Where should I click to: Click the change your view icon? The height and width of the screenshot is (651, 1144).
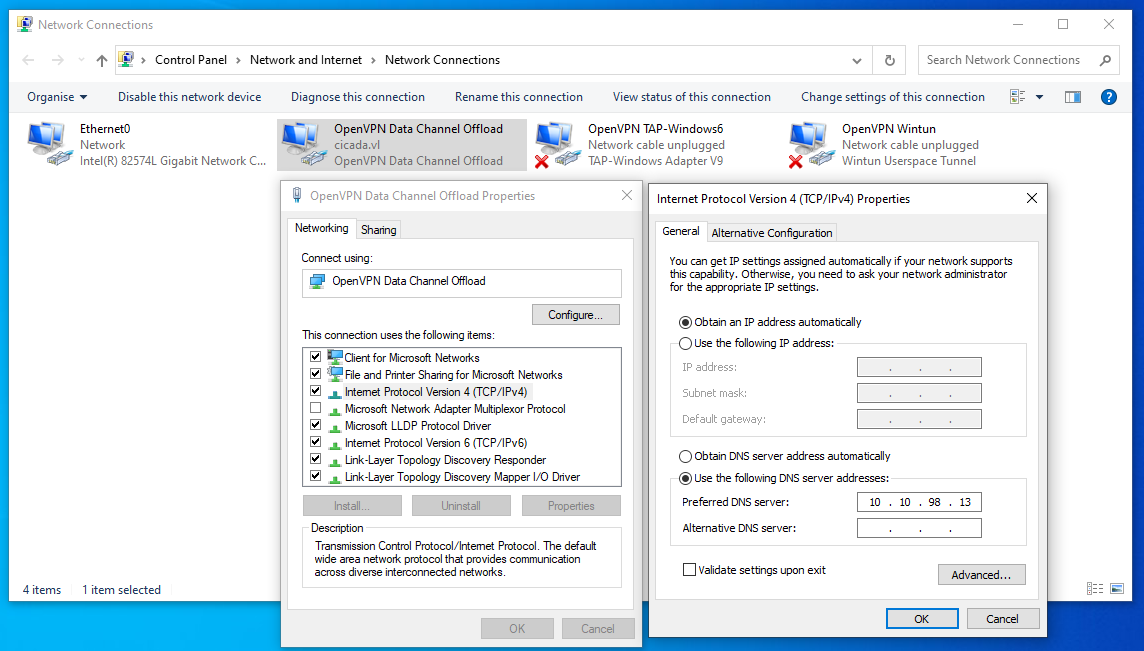click(x=1018, y=97)
